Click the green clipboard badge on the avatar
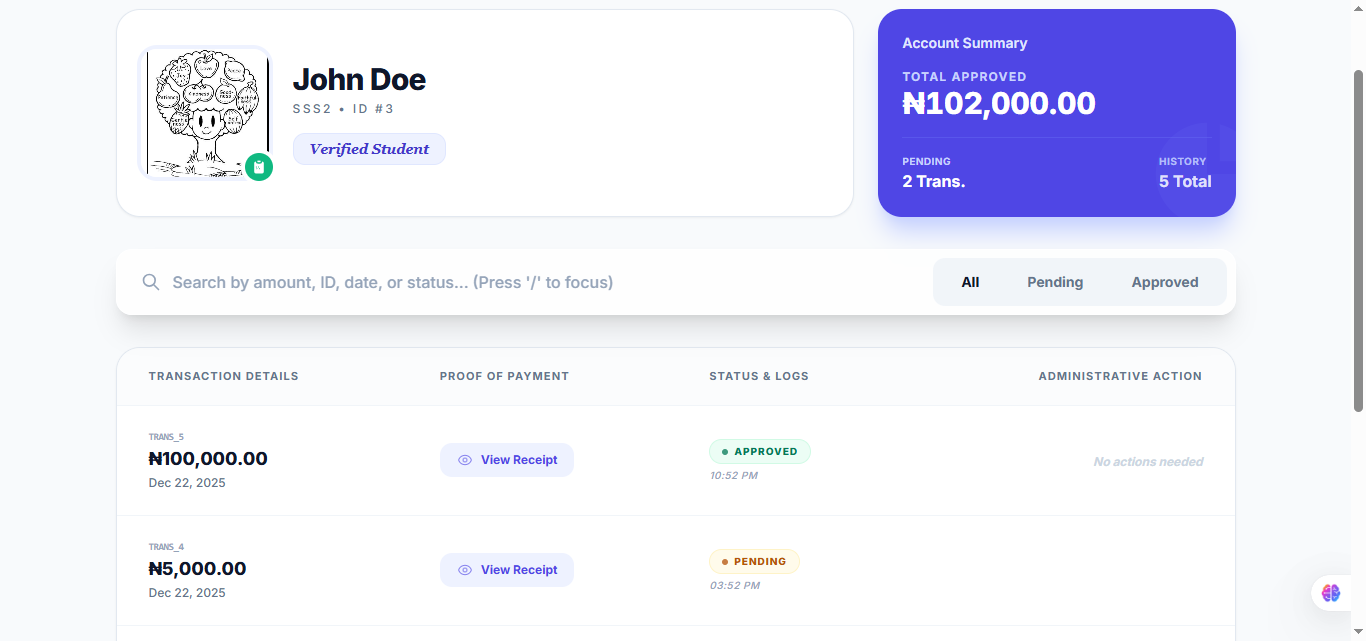This screenshot has width=1366, height=641. point(259,167)
